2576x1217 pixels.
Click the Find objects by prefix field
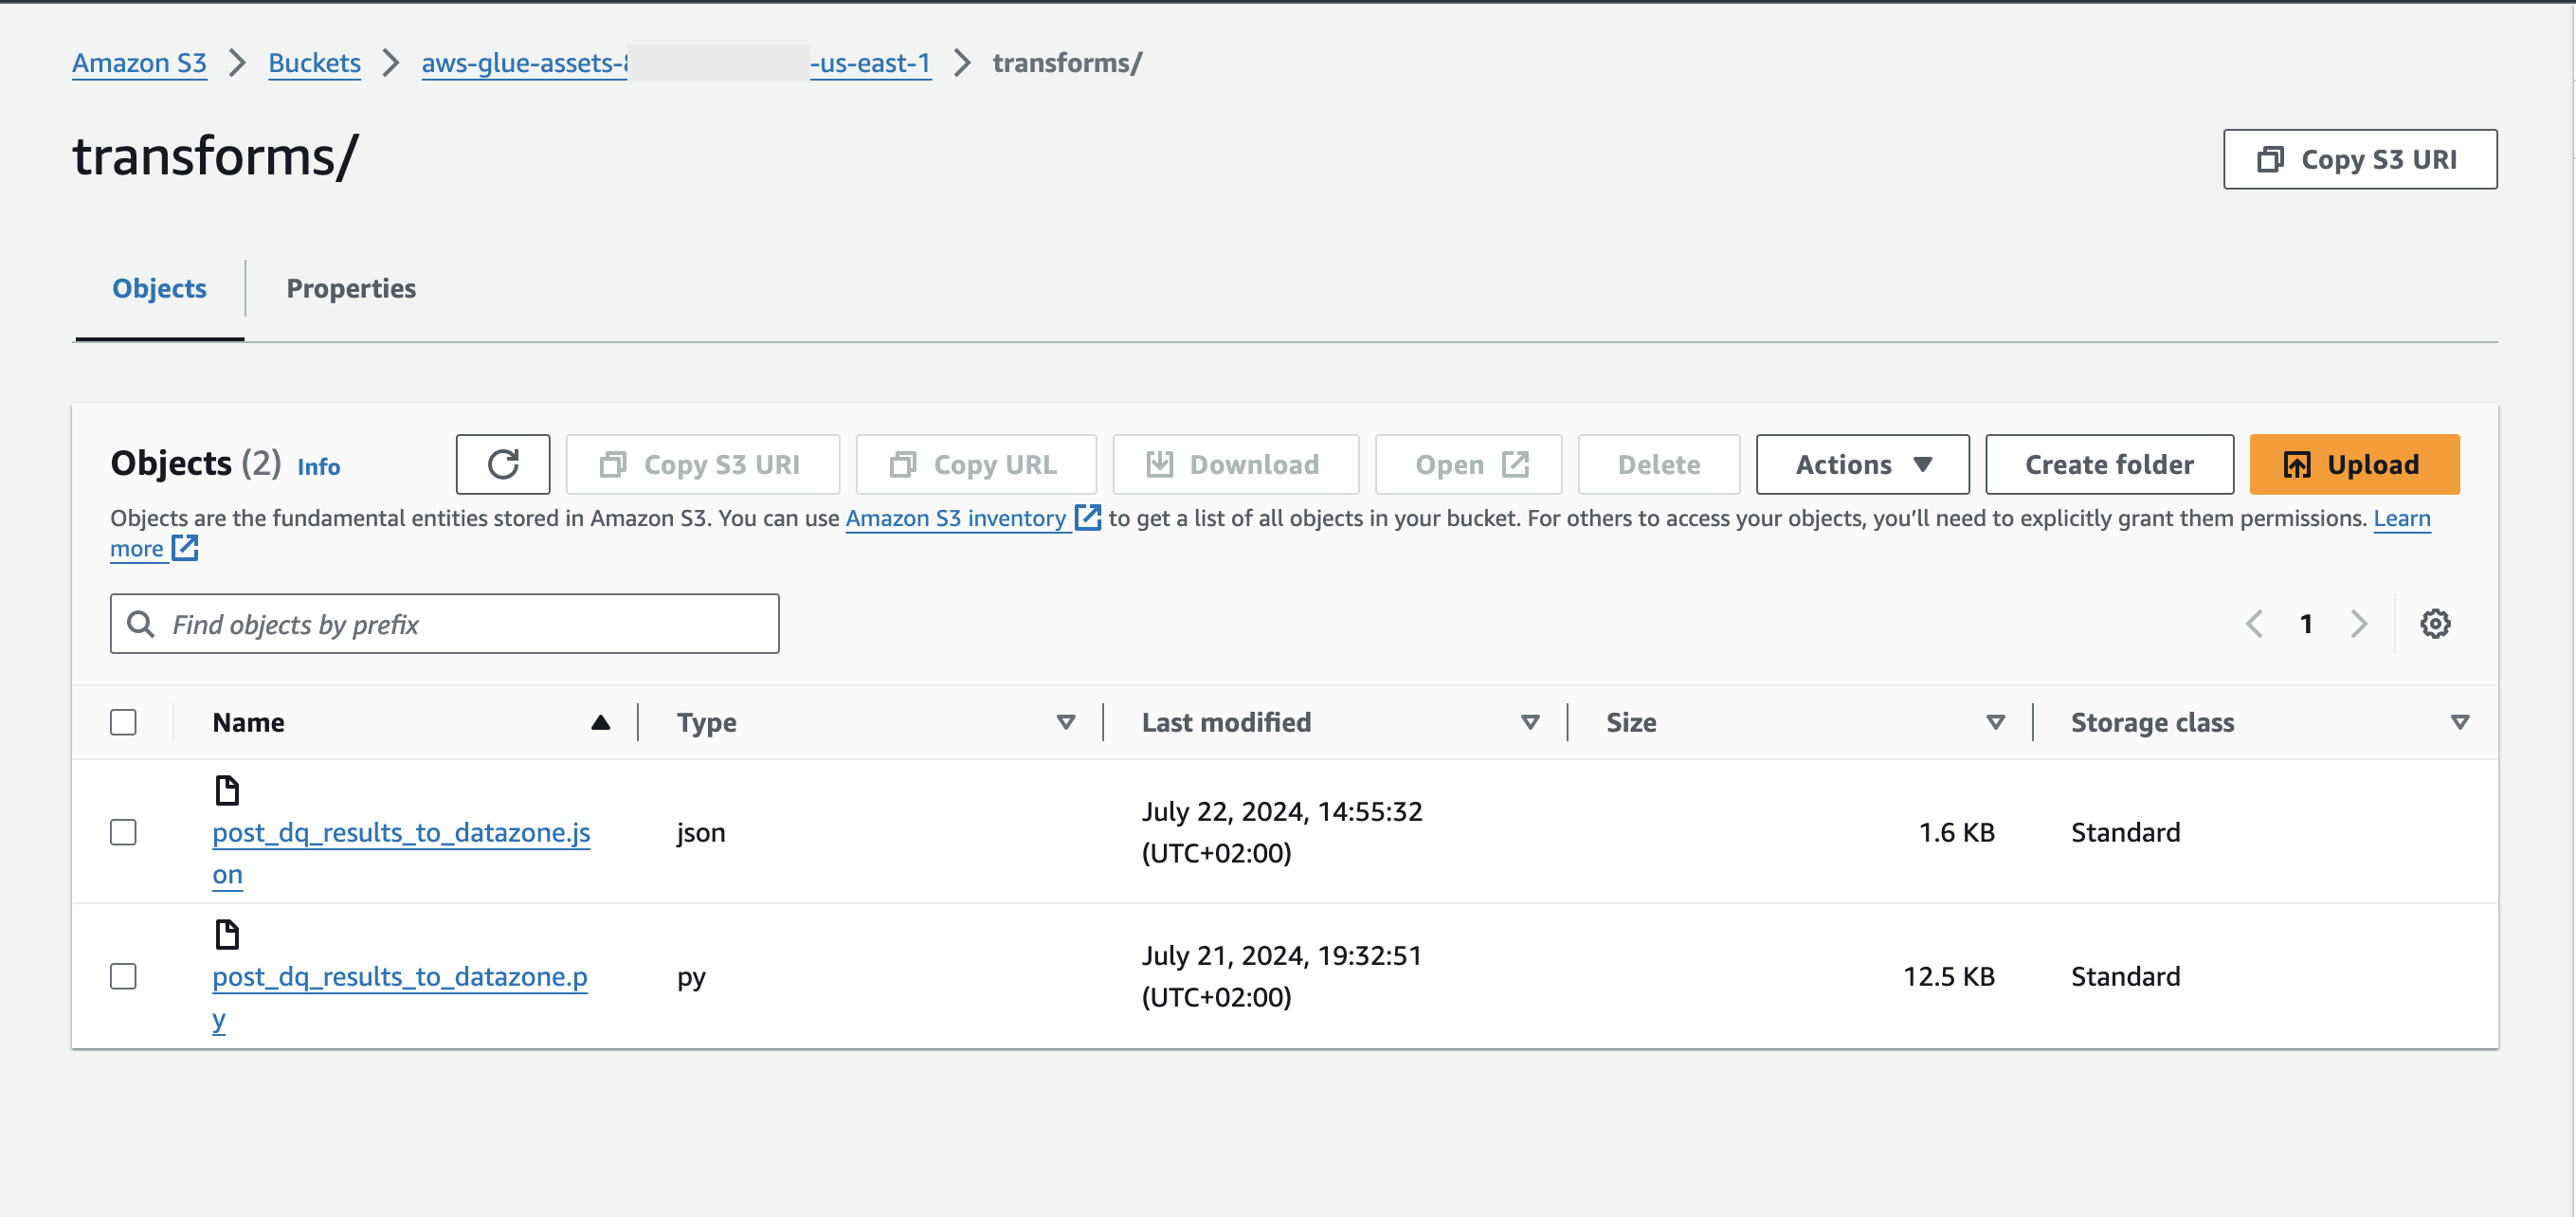[445, 624]
